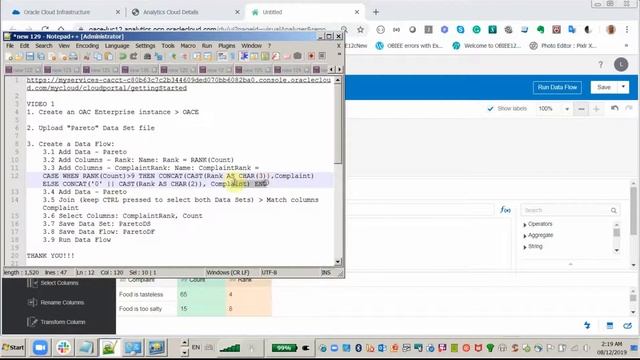640x360 pixels.
Task: Click 'Windows (CR LF)' in Notepad++ status bar
Action: tap(228, 272)
